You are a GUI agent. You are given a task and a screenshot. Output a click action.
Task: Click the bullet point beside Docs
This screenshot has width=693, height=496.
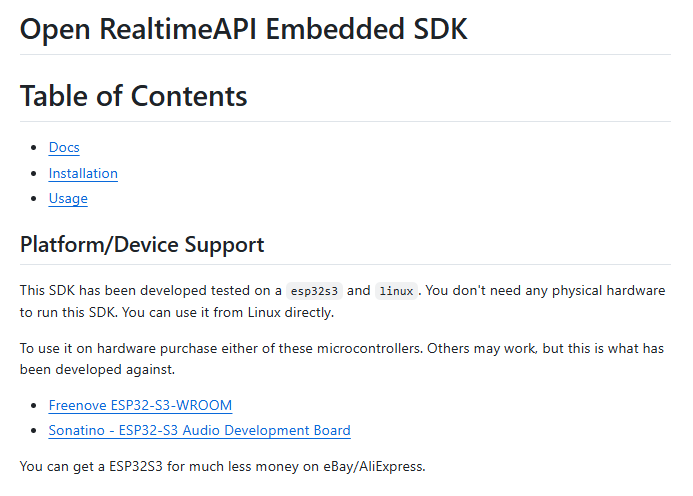[x=34, y=148]
